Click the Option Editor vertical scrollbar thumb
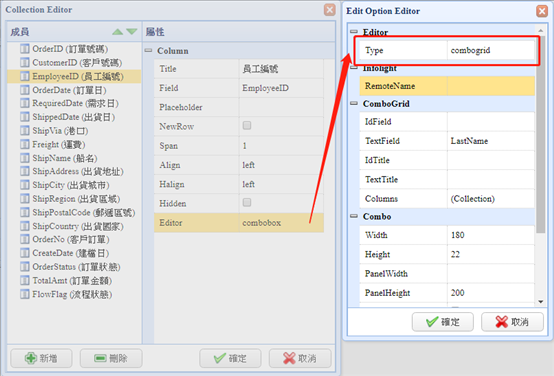554x376 pixels. 541,134
